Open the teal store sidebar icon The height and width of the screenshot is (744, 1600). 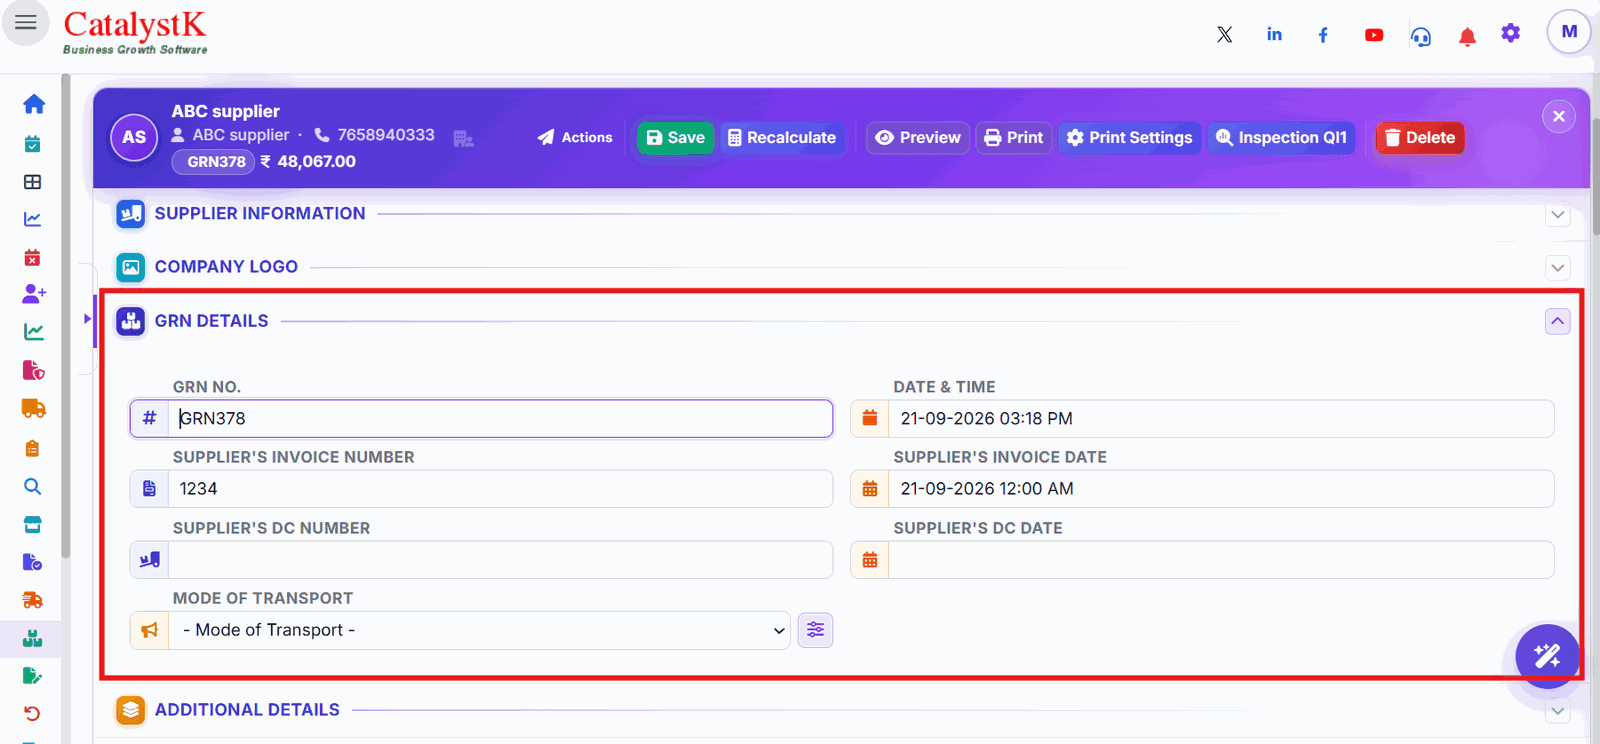pos(32,524)
